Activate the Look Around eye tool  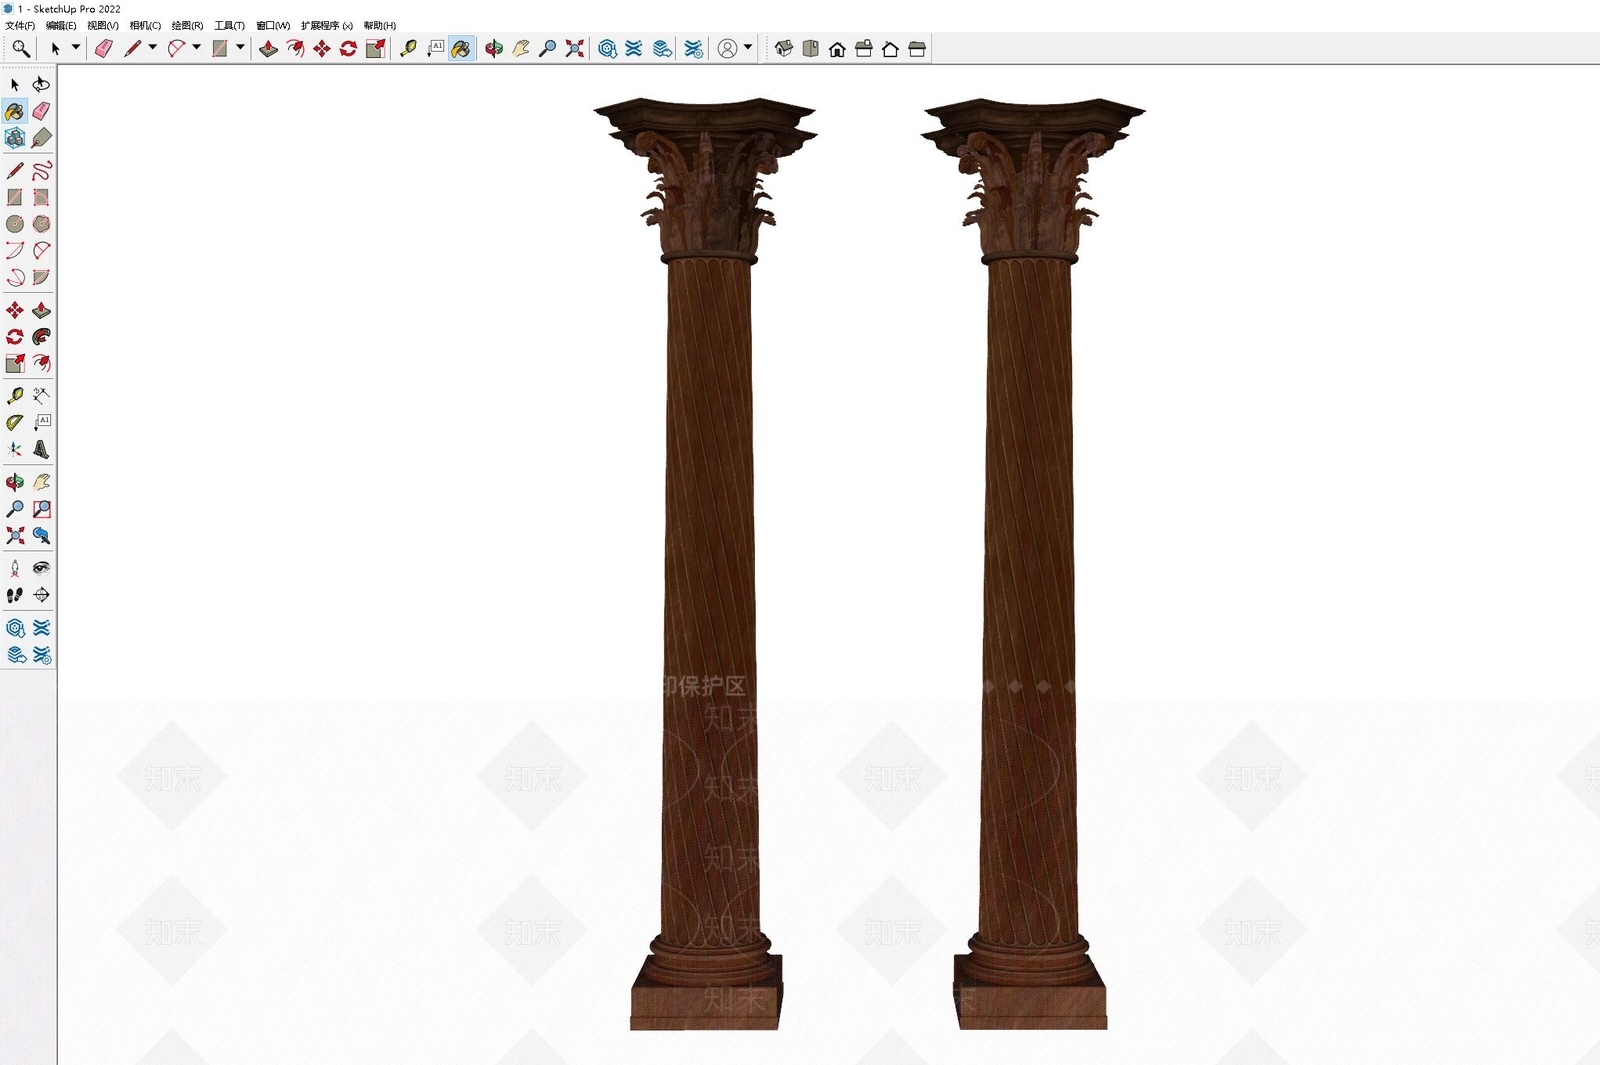(x=41, y=569)
